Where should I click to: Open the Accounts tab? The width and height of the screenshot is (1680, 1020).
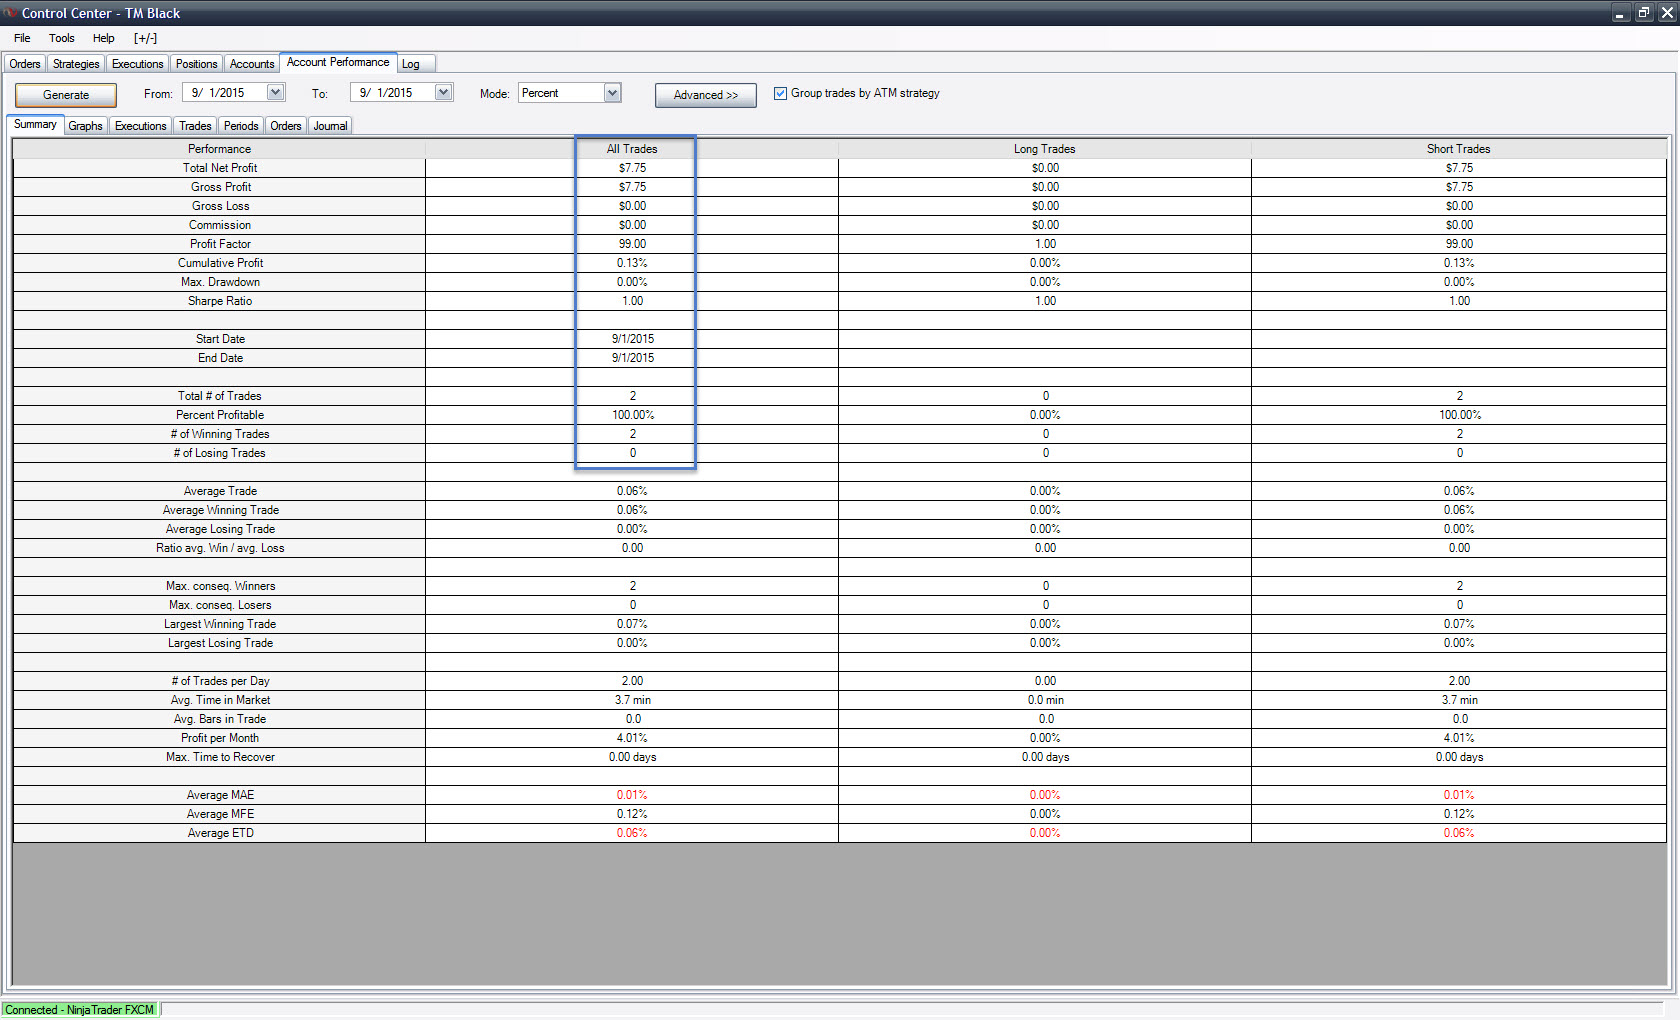tap(252, 64)
